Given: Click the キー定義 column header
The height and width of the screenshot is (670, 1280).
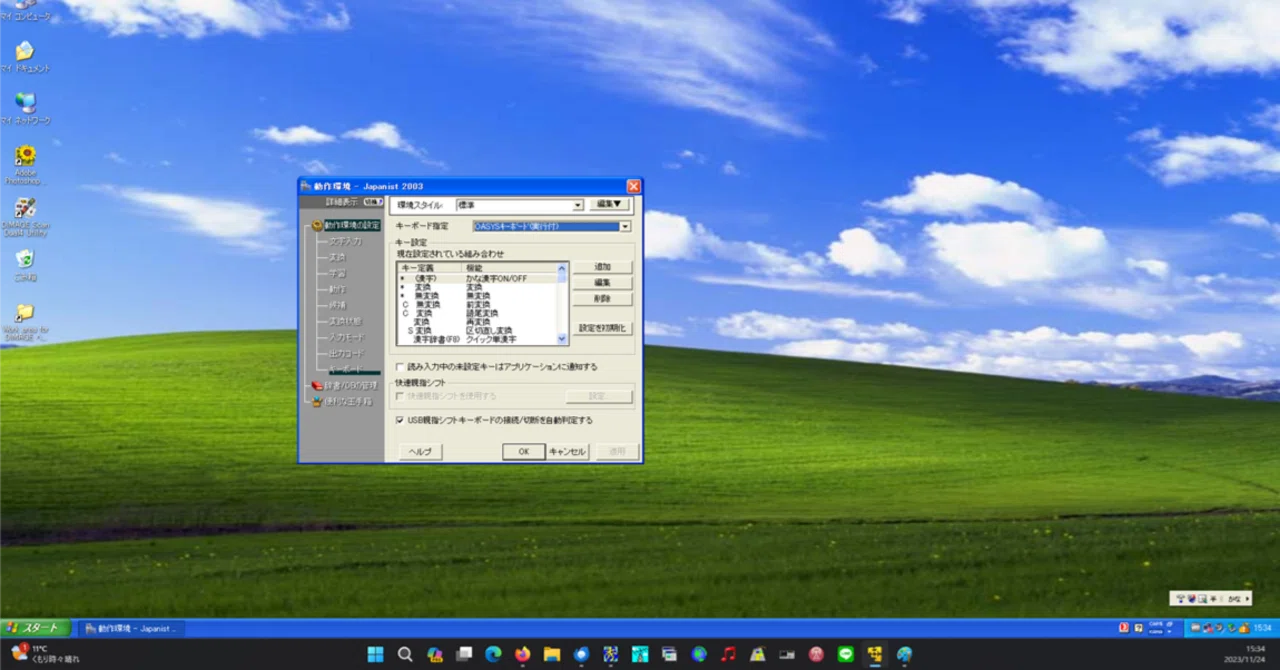Looking at the screenshot, I should click(x=429, y=268).
